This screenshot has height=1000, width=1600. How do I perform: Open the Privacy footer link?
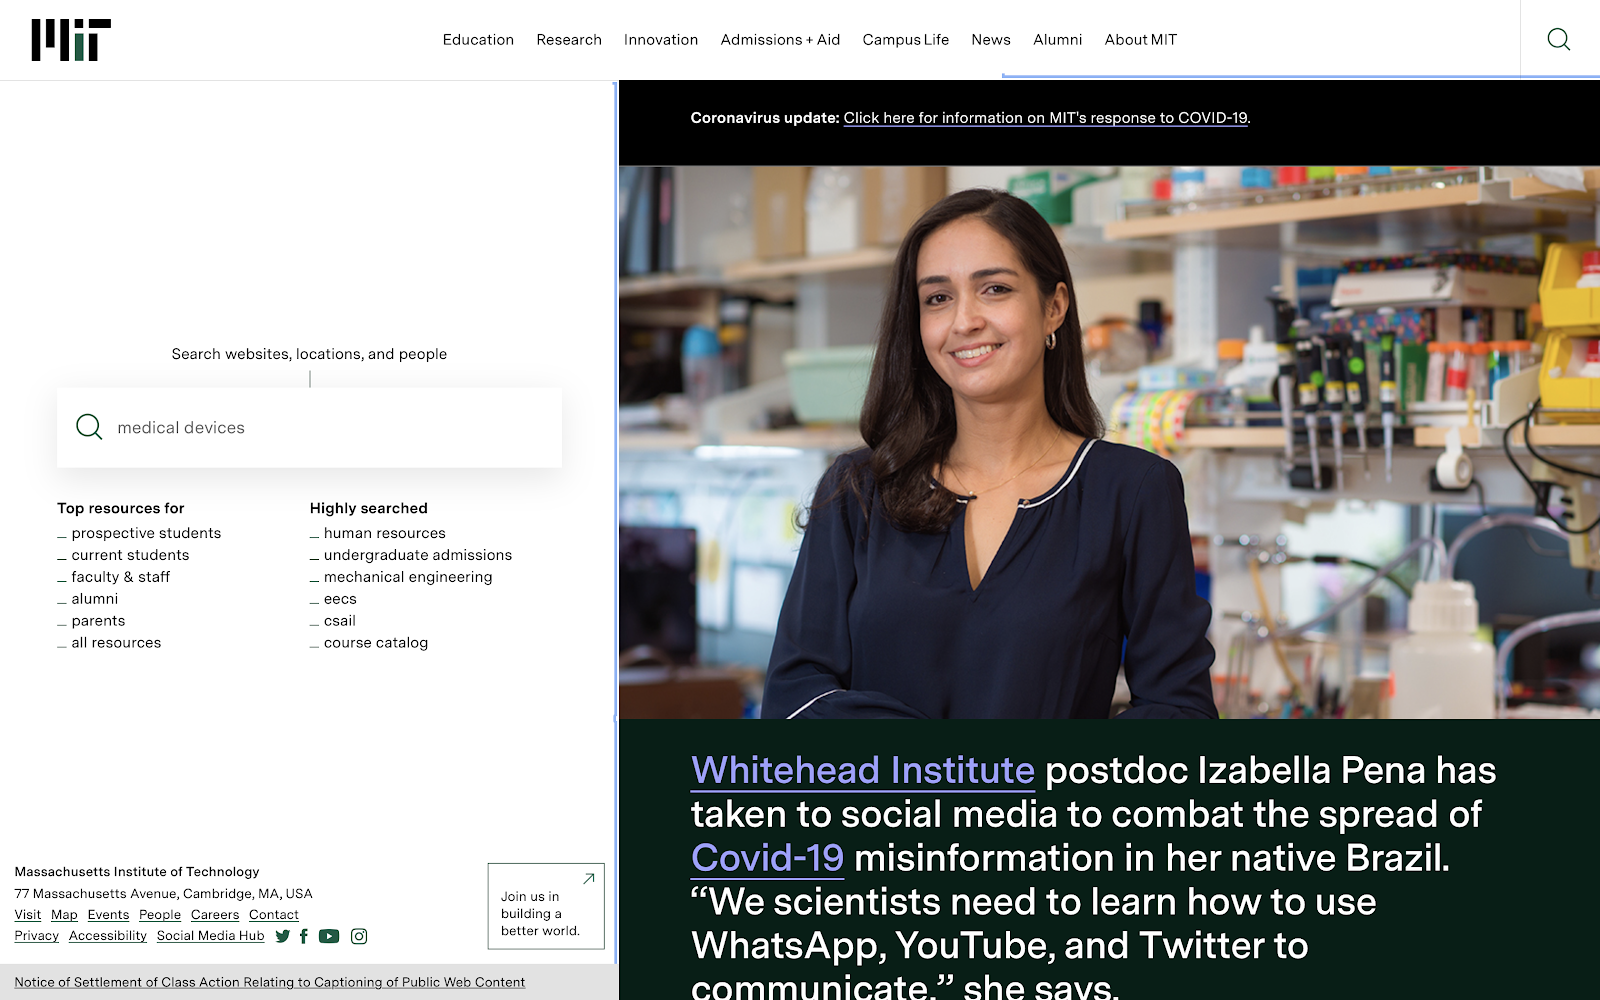tap(37, 936)
